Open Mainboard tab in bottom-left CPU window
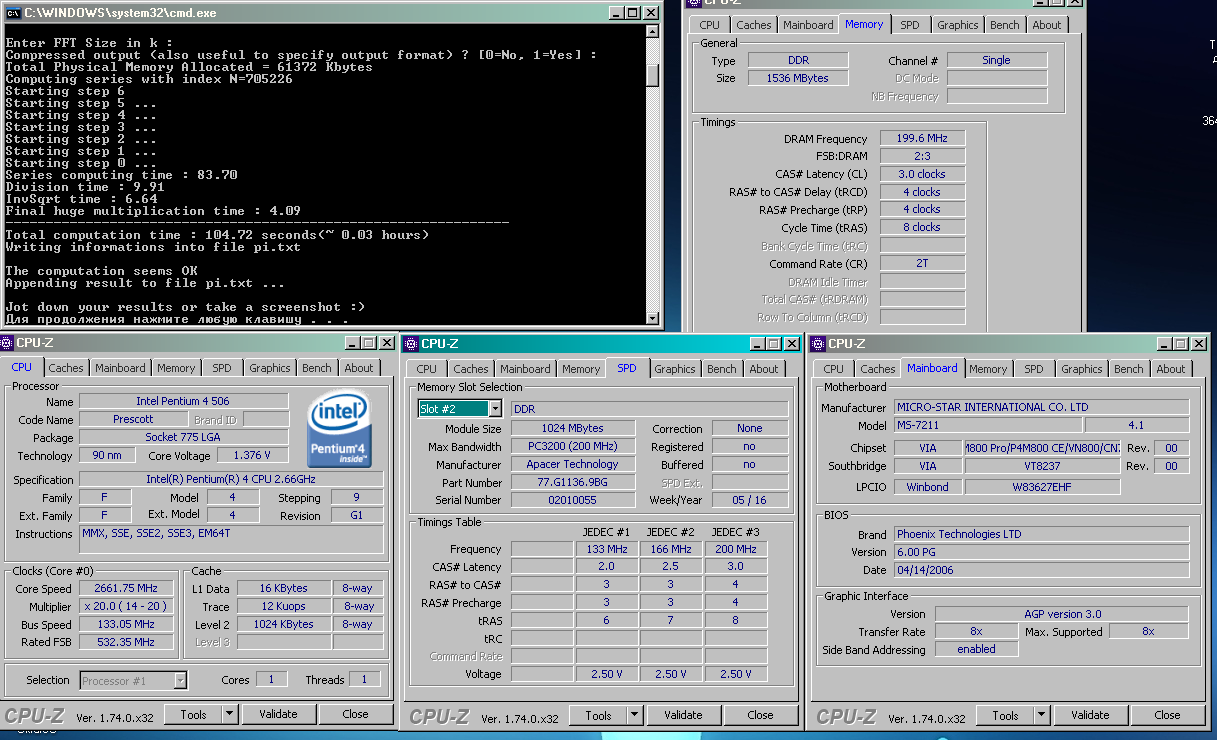The height and width of the screenshot is (740, 1217). point(120,368)
